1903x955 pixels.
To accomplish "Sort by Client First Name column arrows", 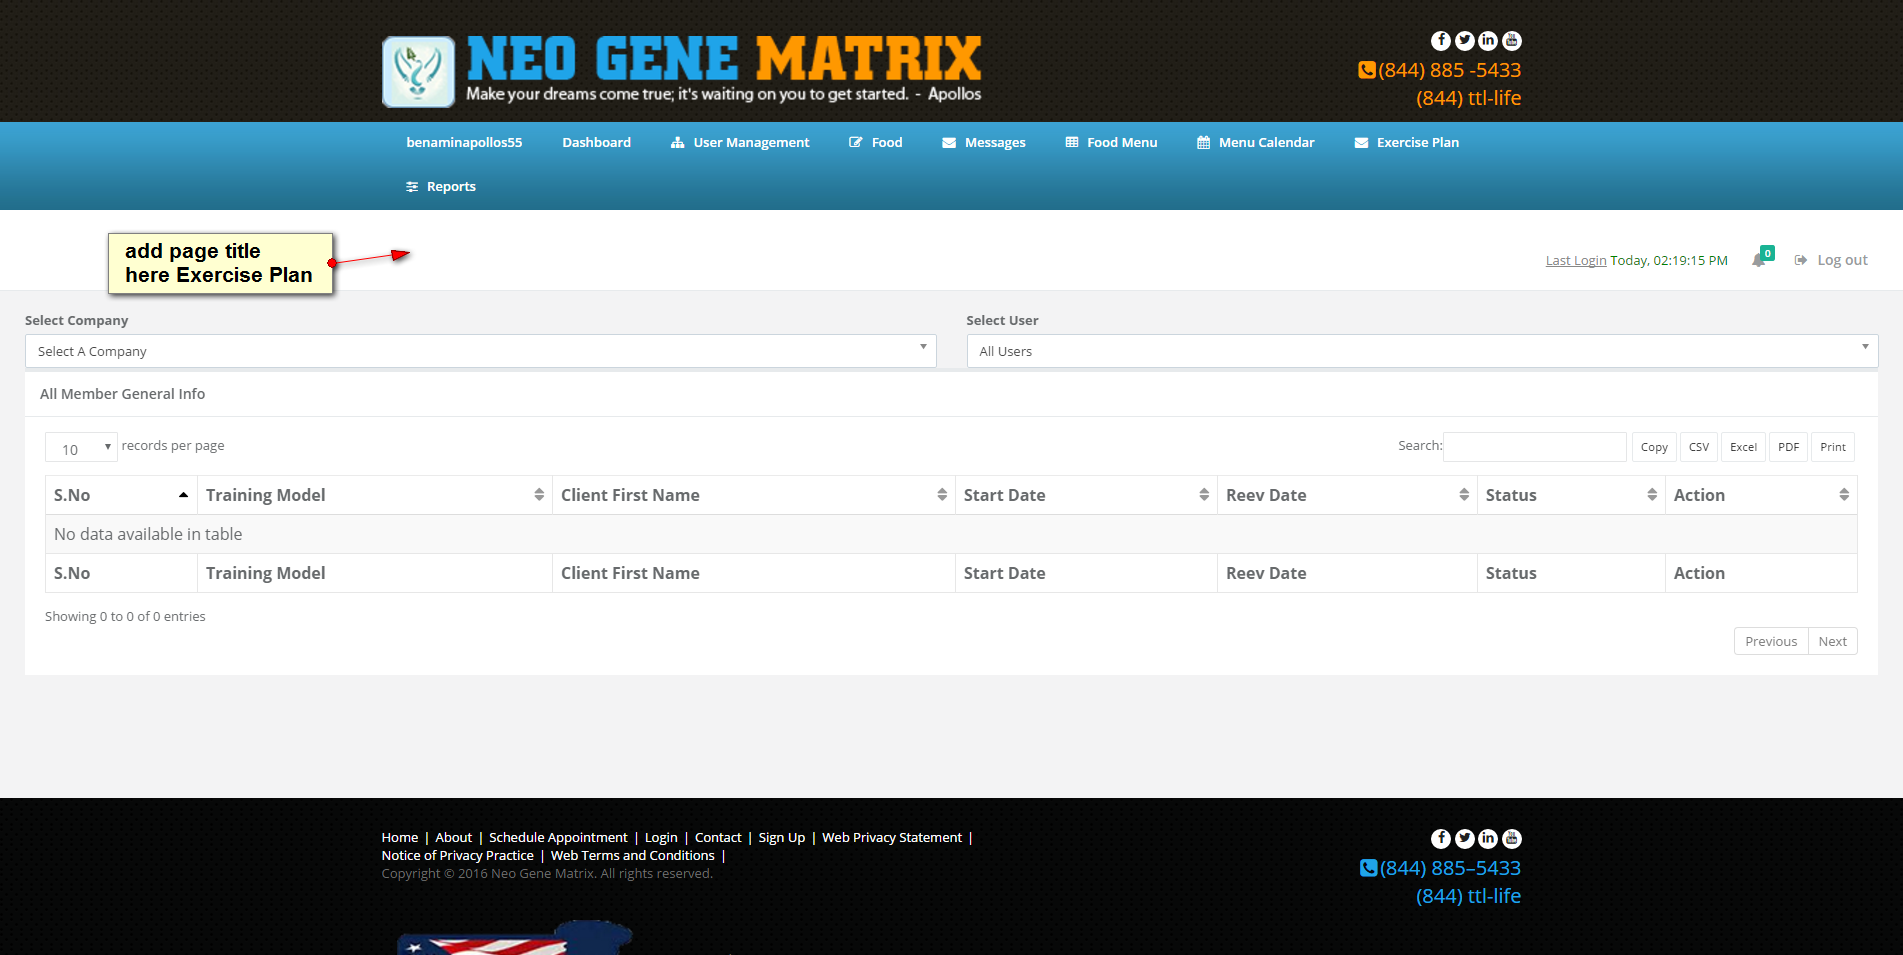I will pos(942,495).
